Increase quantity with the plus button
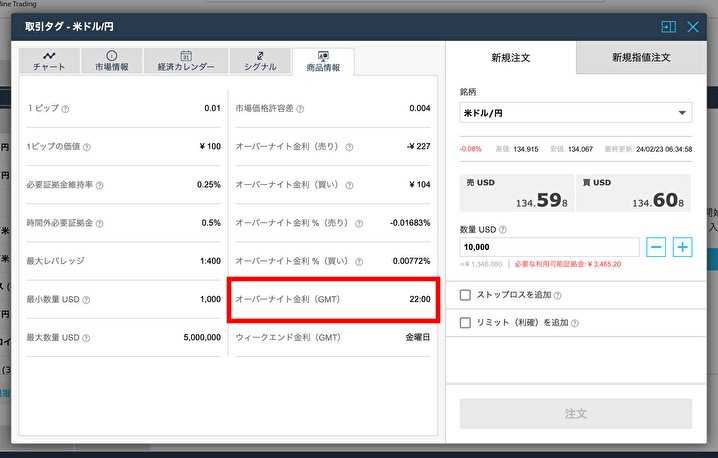Viewport: 718px width, 458px height. point(682,247)
